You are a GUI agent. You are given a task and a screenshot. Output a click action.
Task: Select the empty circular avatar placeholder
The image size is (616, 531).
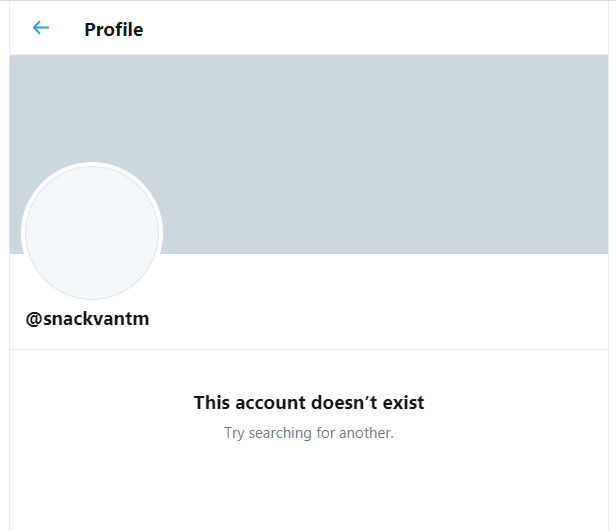click(x=92, y=233)
